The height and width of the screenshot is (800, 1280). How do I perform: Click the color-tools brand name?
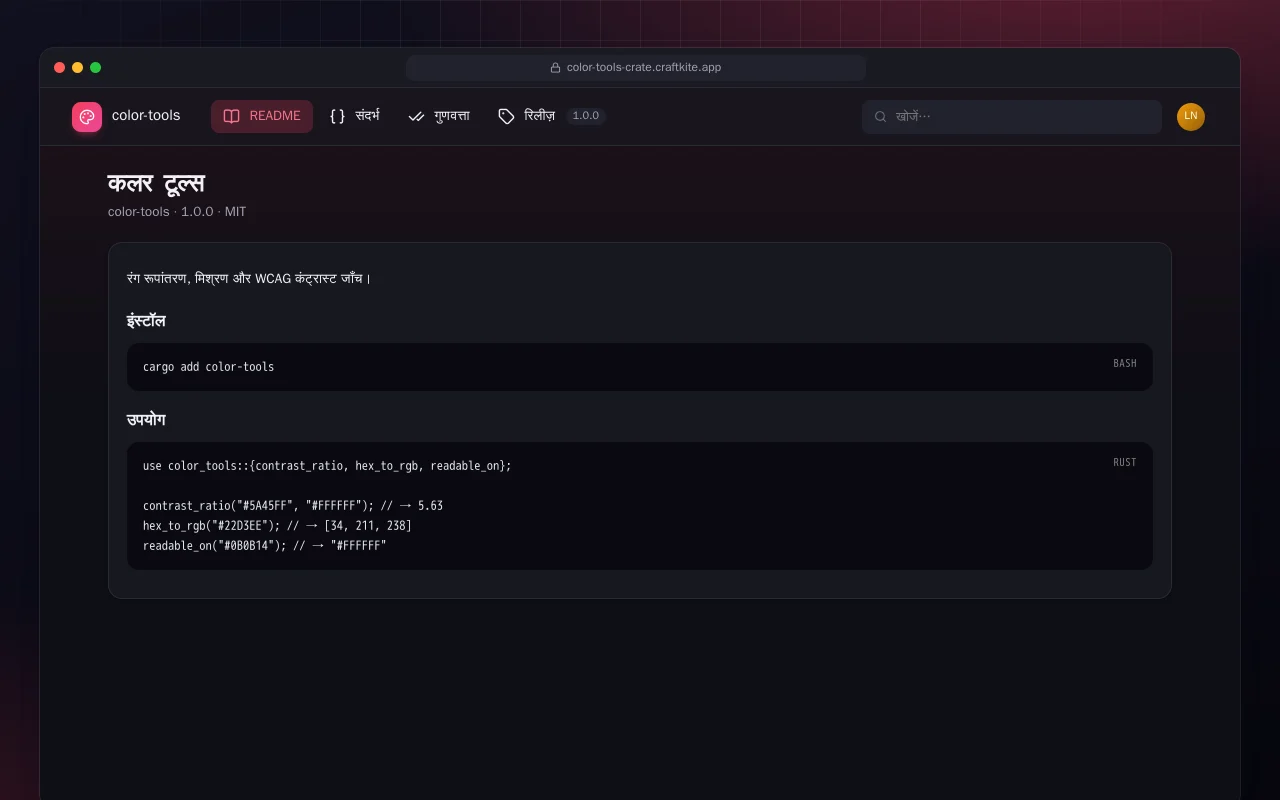point(146,116)
